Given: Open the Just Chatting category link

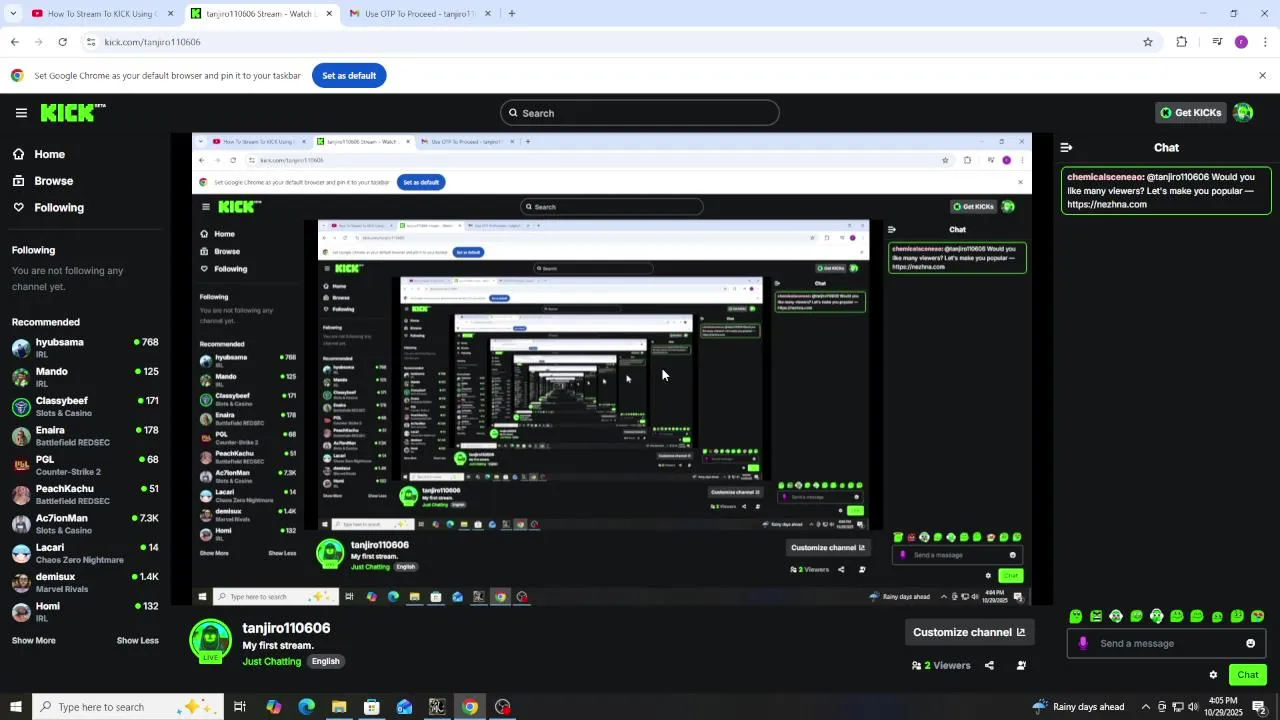Looking at the screenshot, I should (x=272, y=661).
